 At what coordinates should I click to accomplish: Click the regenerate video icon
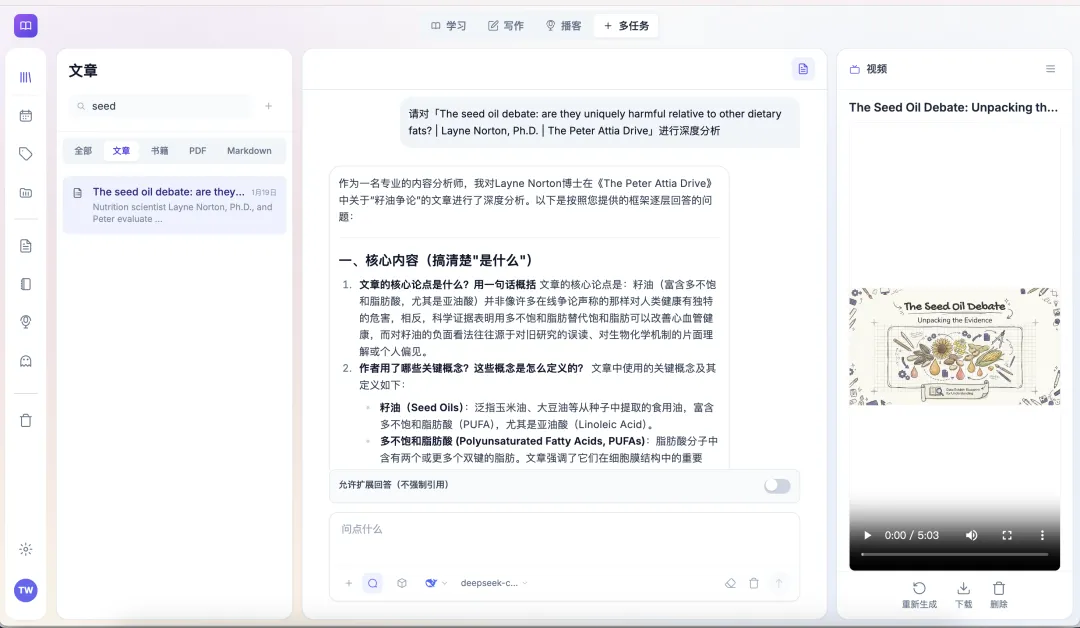pos(920,595)
